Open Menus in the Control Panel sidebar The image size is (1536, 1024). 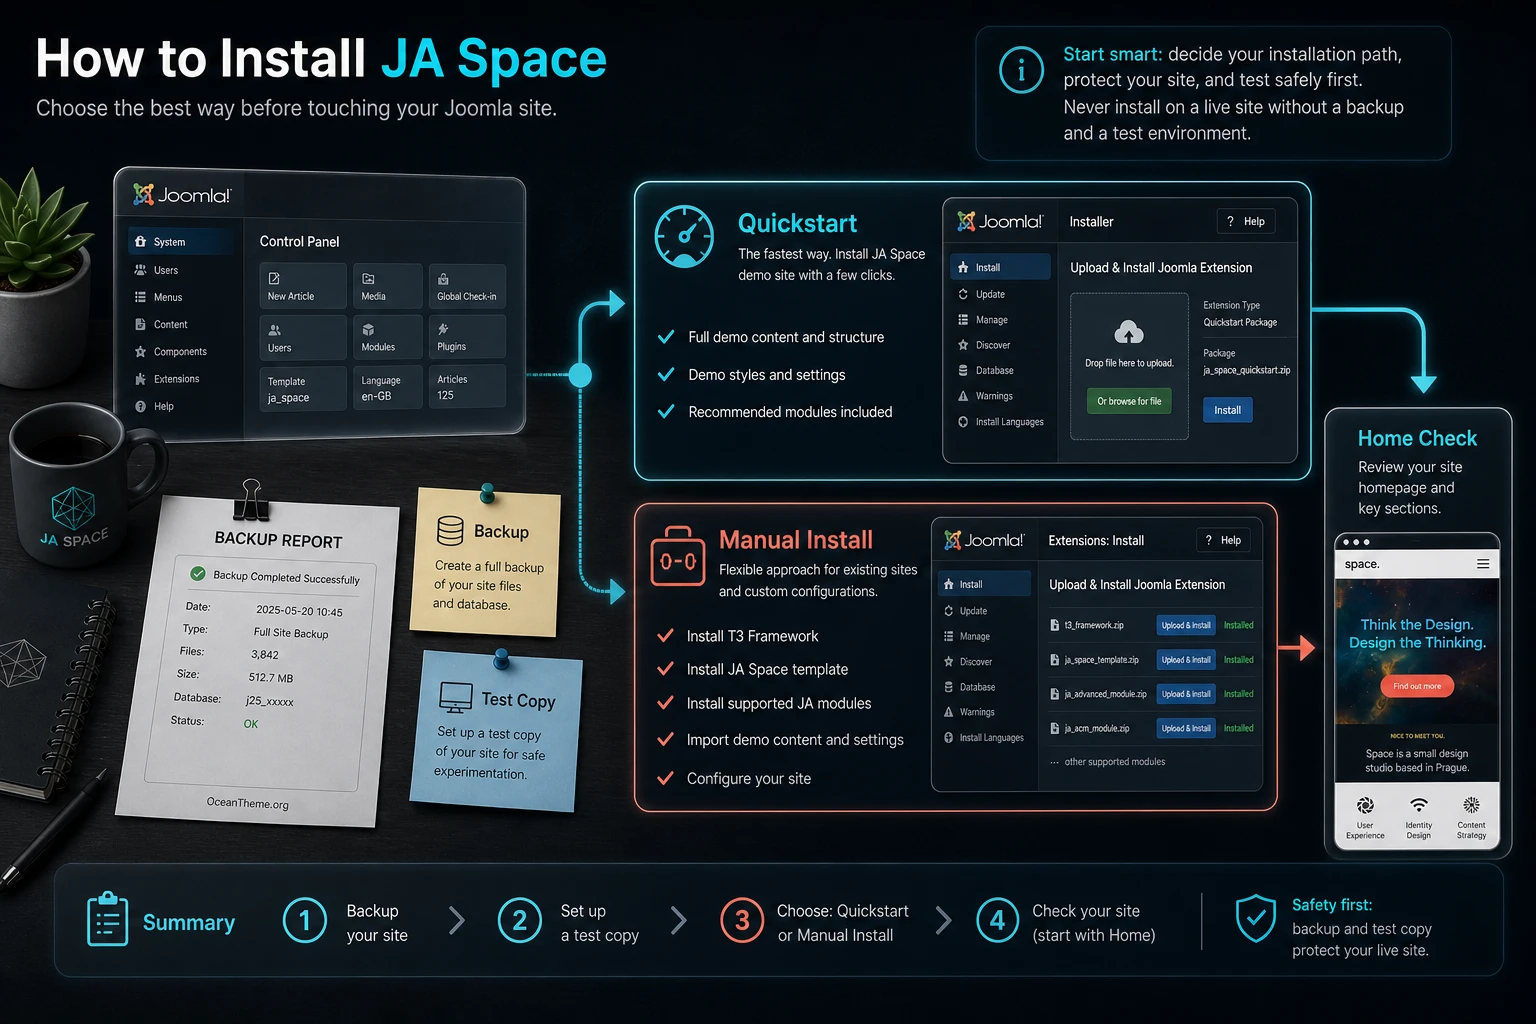click(158, 297)
